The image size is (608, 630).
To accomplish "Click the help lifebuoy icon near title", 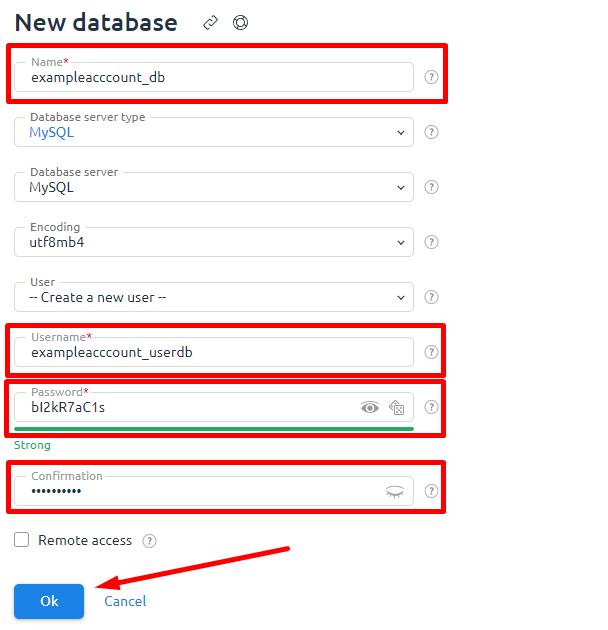I will (240, 23).
